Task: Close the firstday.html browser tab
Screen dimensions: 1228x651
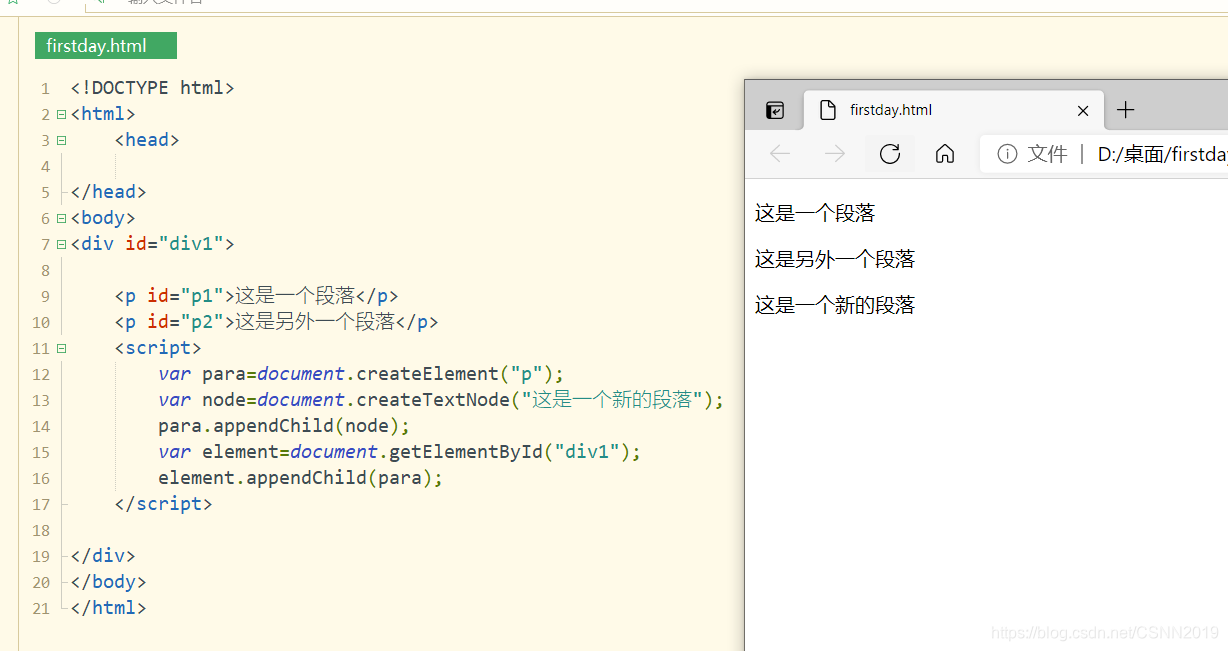Action: point(1082,111)
